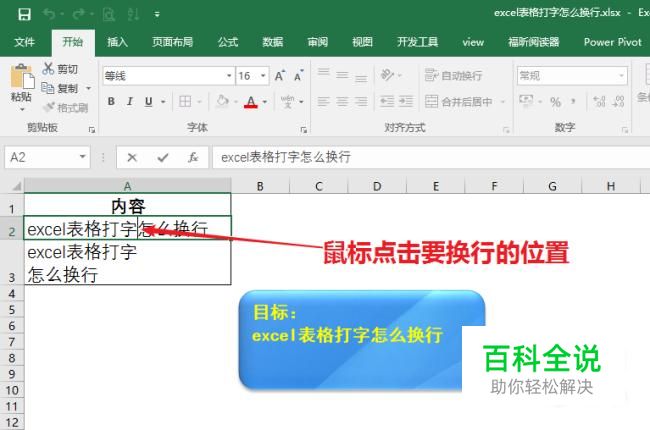Viewport: 650px width, 430px height.
Task: Select the row 3 header
Action: click(12, 263)
